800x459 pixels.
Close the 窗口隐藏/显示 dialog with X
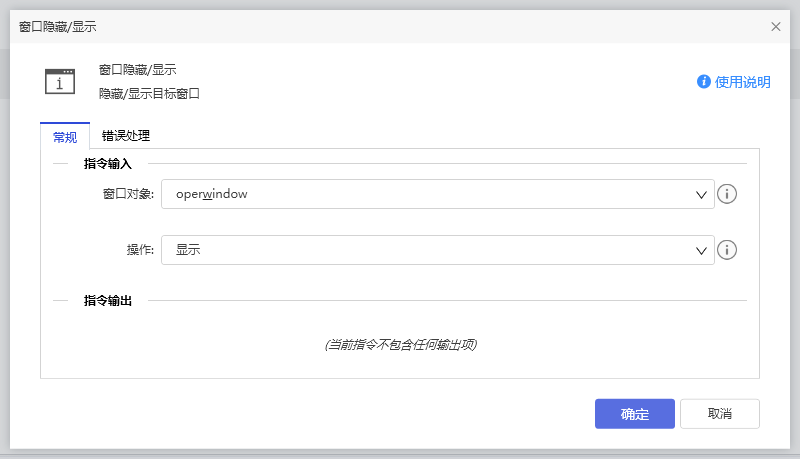pyautogui.click(x=776, y=27)
